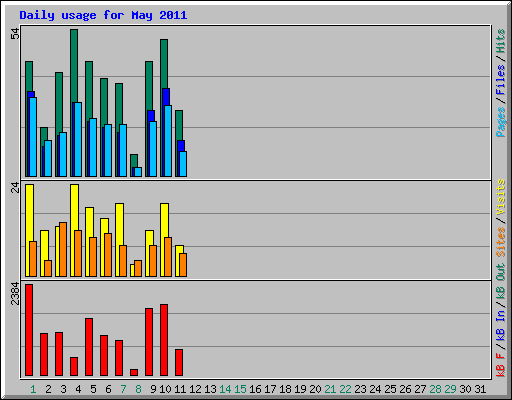This screenshot has width=512, height=400.
Task: Click the 'Files' legend label
Action: point(500,79)
